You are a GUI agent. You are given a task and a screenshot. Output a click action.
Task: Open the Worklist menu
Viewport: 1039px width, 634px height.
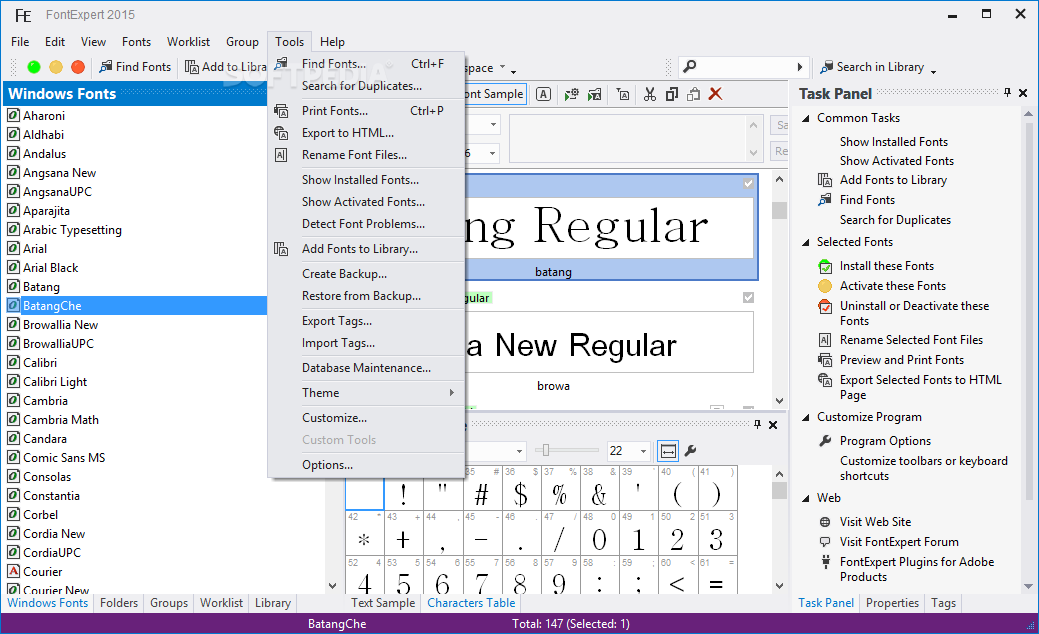coord(188,42)
